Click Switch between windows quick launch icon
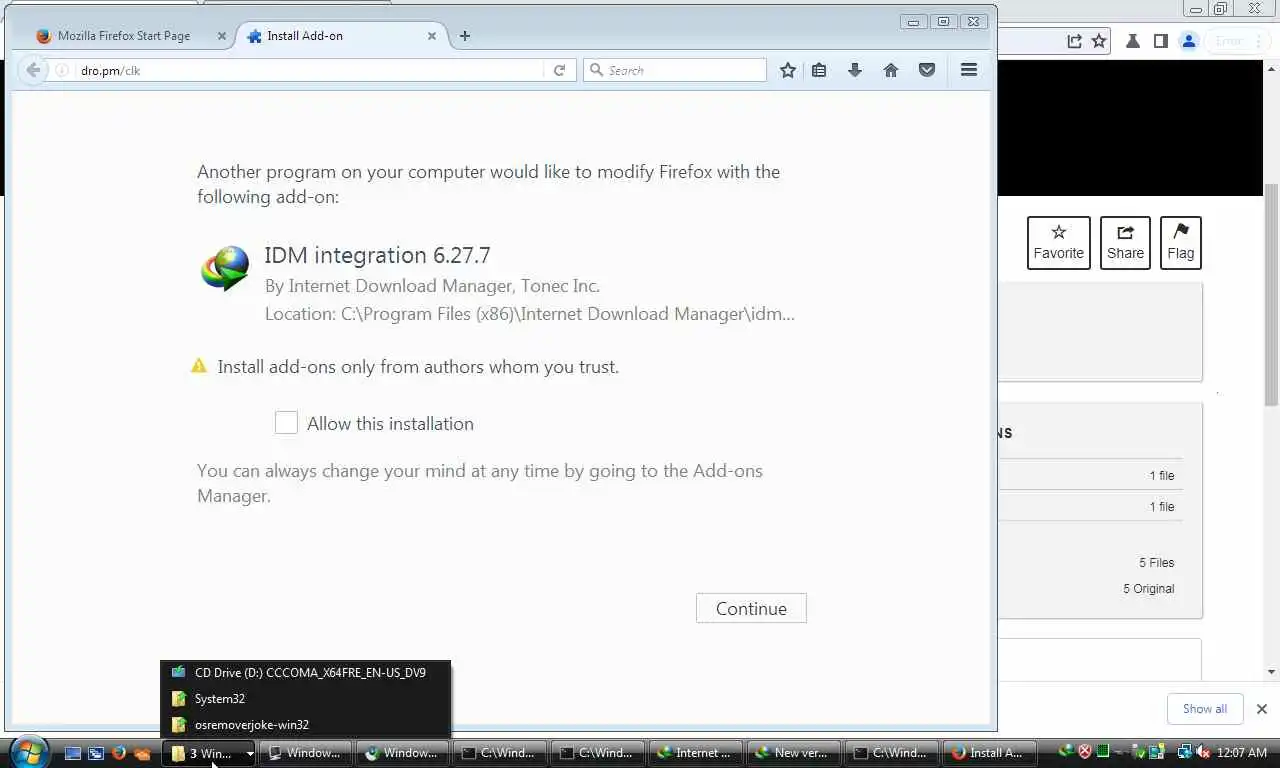1280x768 pixels. pyautogui.click(x=96, y=753)
